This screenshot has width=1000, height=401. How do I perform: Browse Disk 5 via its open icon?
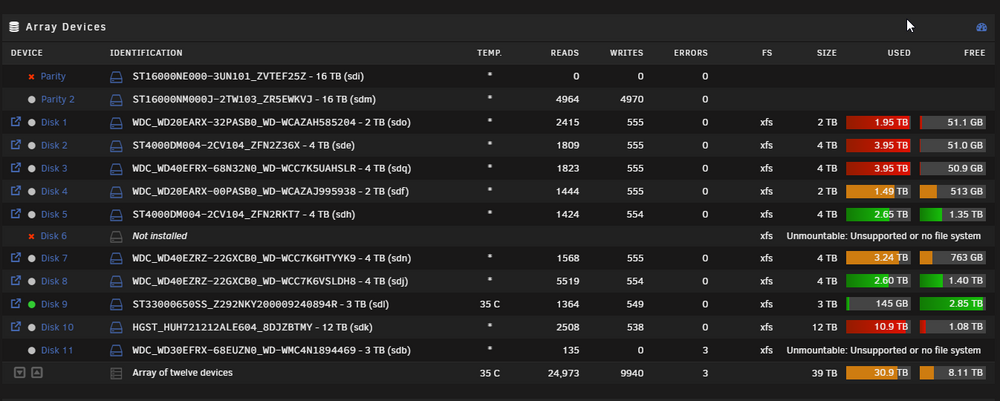coord(17,214)
